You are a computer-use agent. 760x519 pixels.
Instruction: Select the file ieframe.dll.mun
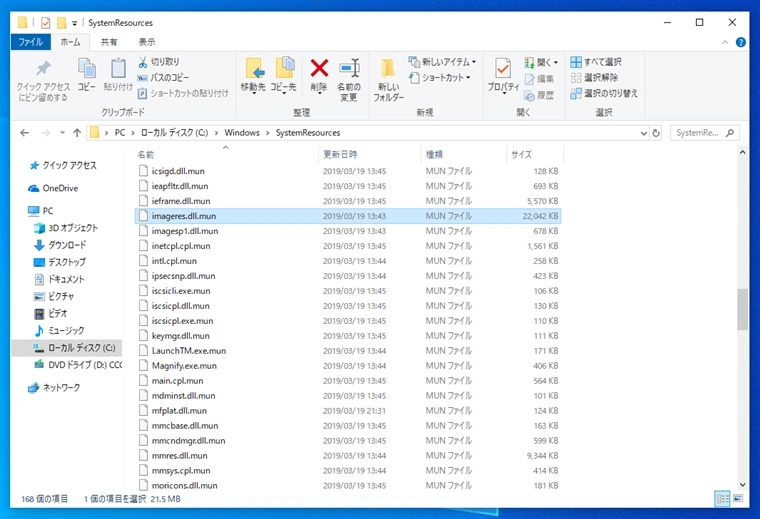click(x=348, y=201)
